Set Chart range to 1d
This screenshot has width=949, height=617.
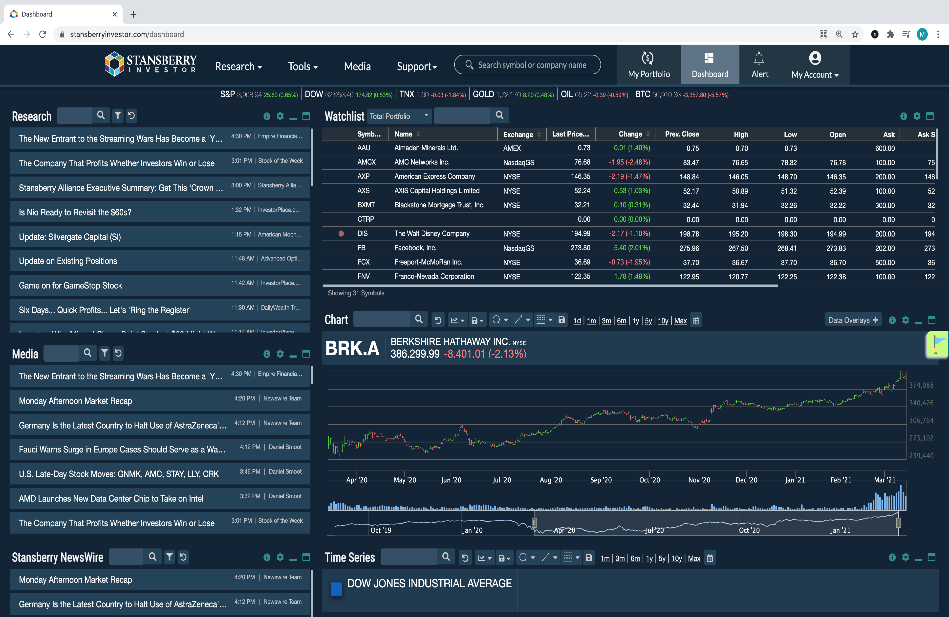[x=577, y=321]
